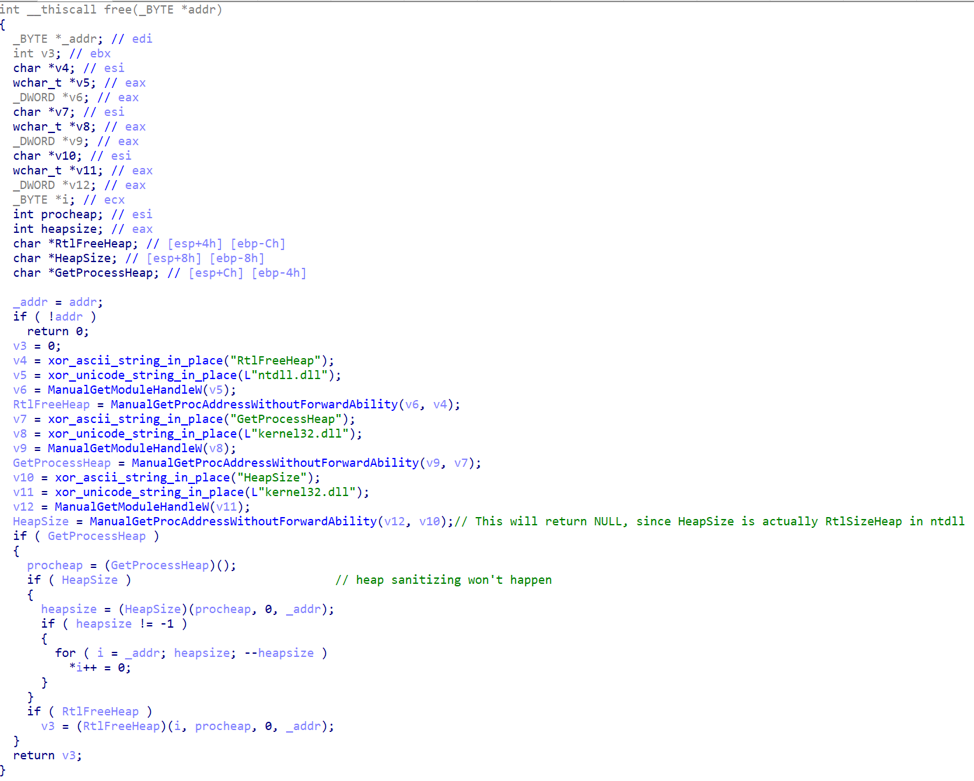
Task: Select the "RtlFreeHeap" string literal
Action: pyautogui.click(x=276, y=360)
